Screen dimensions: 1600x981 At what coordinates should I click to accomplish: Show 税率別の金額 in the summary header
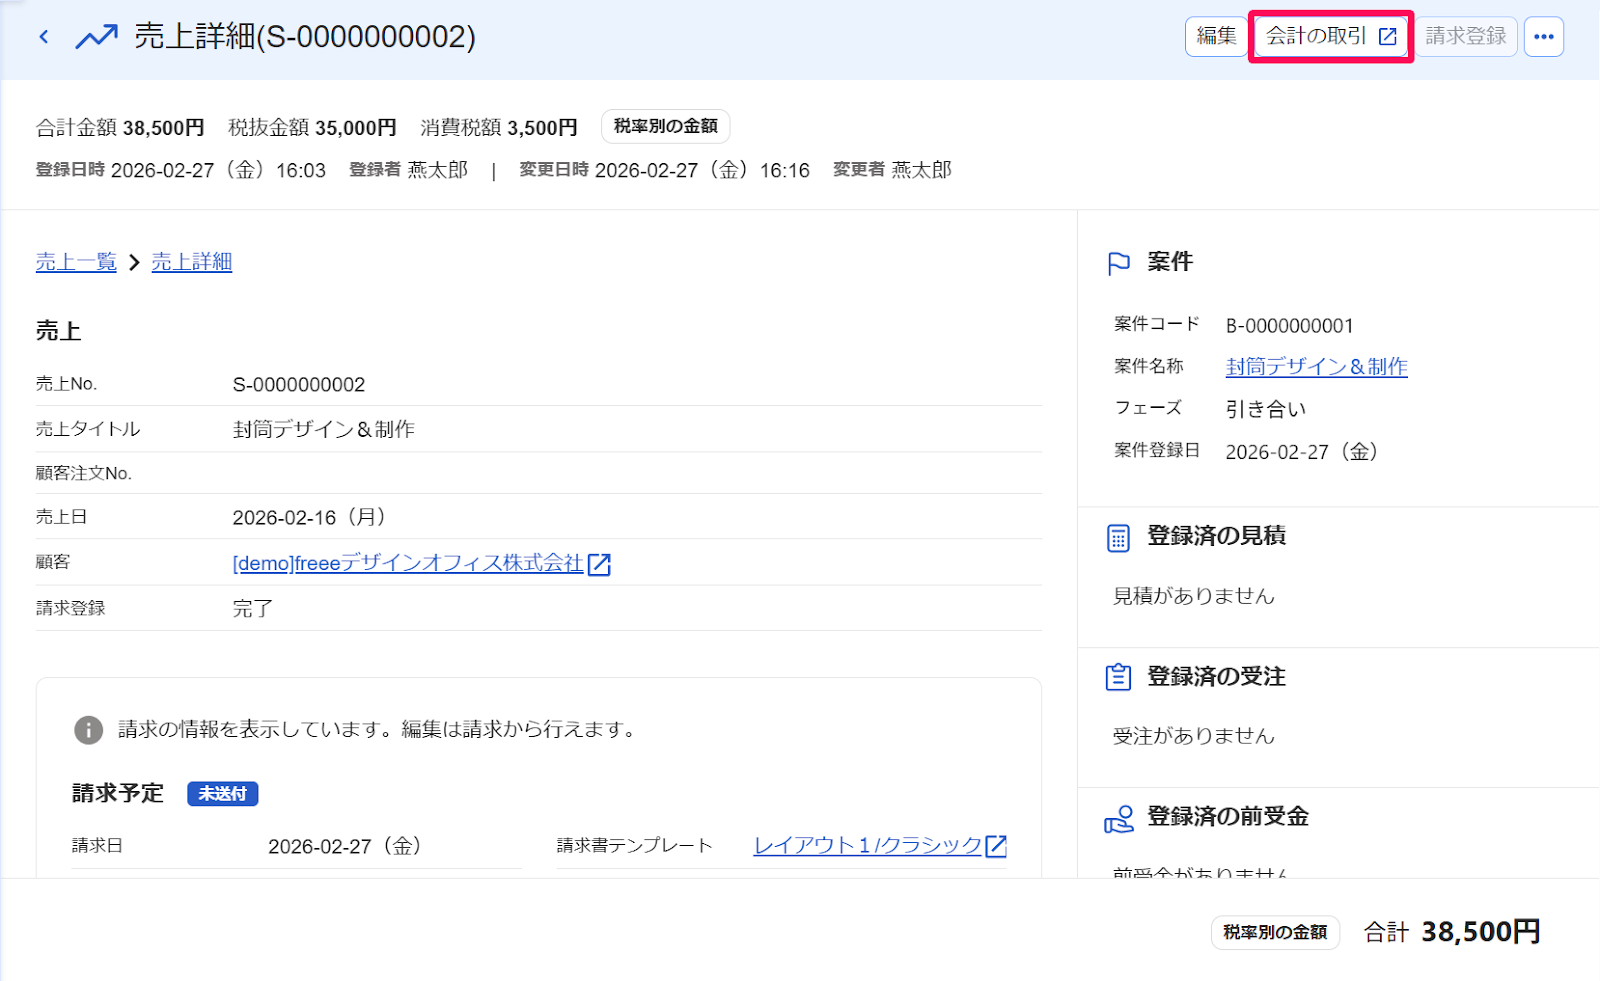(x=666, y=126)
